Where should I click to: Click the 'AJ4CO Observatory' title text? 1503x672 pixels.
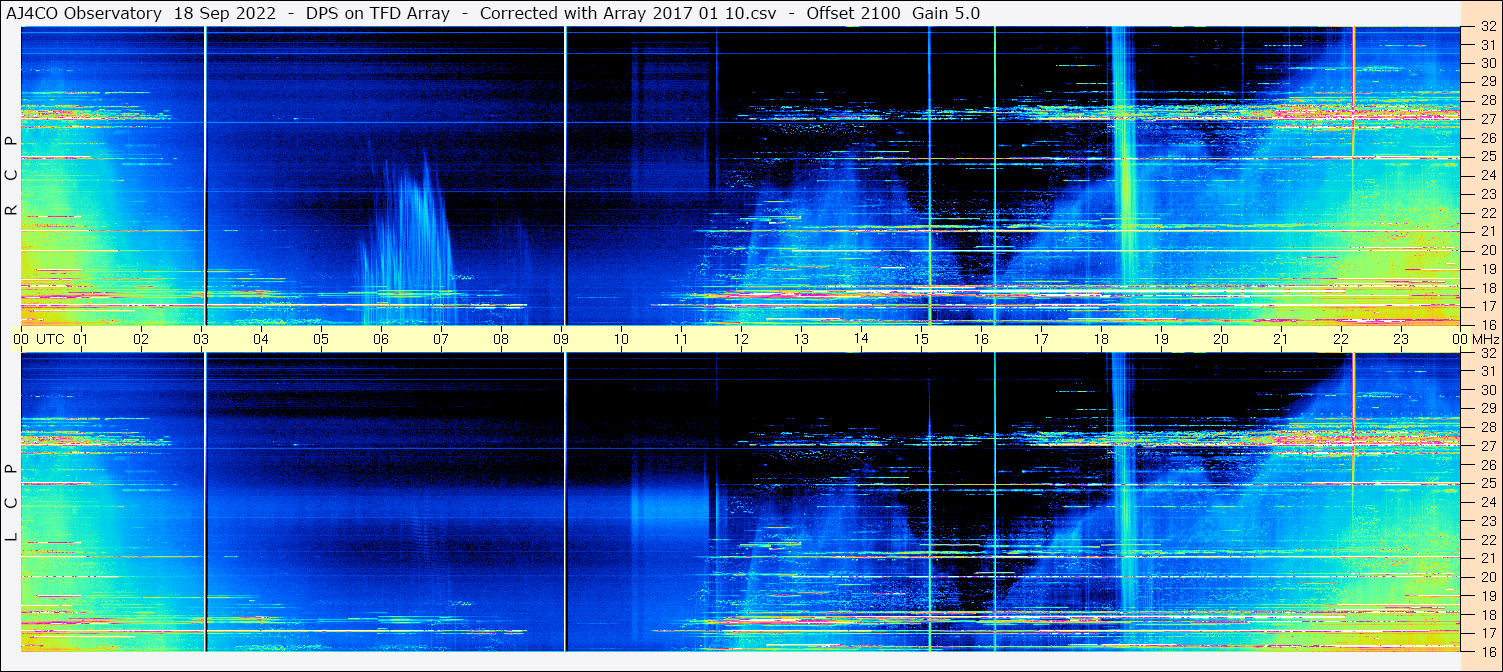click(83, 13)
